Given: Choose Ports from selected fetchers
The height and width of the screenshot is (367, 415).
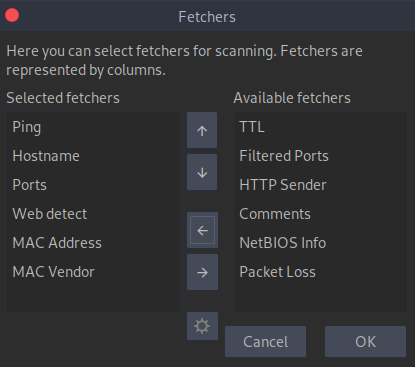Looking at the screenshot, I should click(93, 185).
